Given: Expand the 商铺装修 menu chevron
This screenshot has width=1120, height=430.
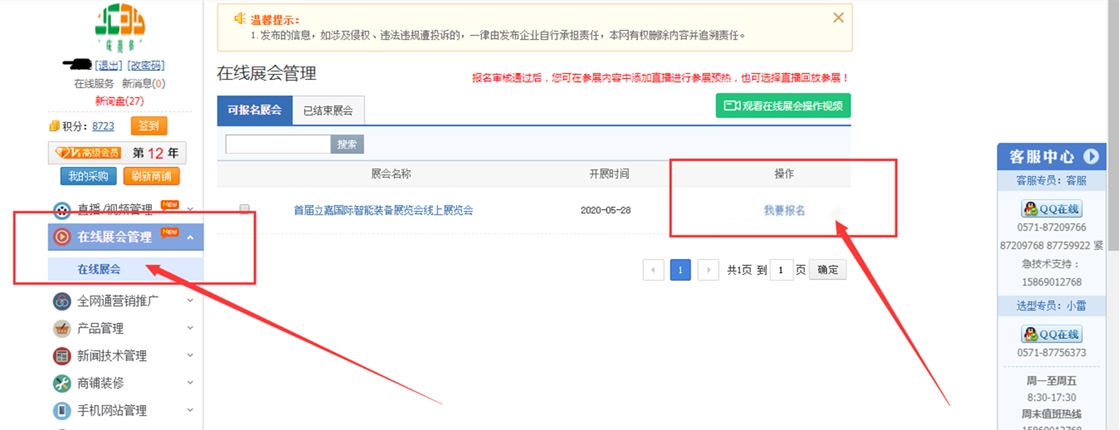Looking at the screenshot, I should click(x=190, y=383).
